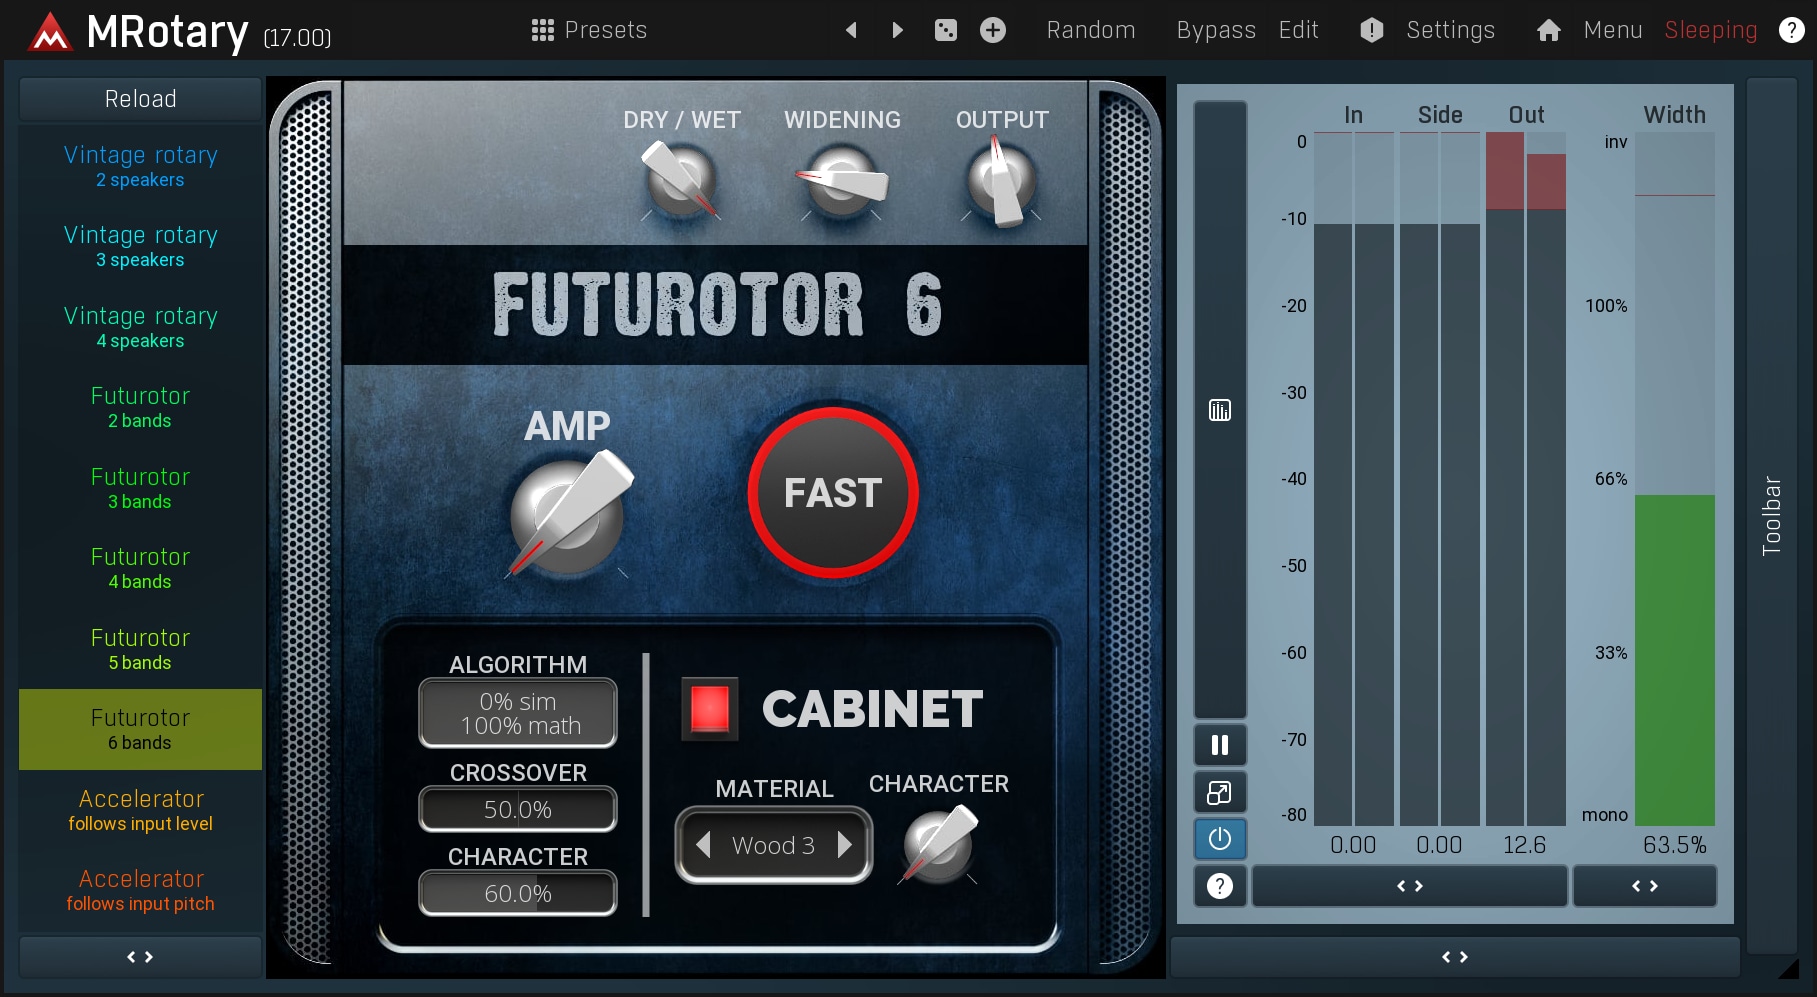Toggle the red CABINET enable switch
Viewport: 1817px width, 997px height.
(709, 708)
